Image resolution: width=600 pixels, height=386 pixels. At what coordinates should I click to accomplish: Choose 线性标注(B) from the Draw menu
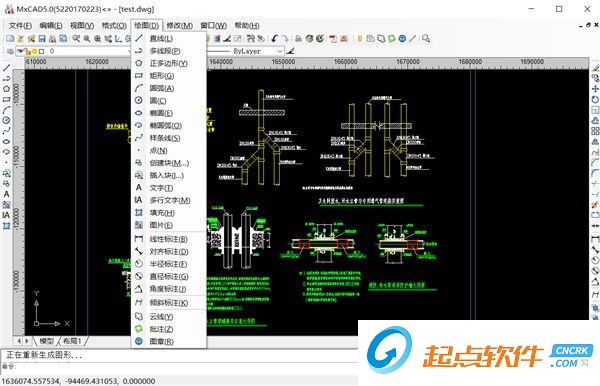[169, 239]
